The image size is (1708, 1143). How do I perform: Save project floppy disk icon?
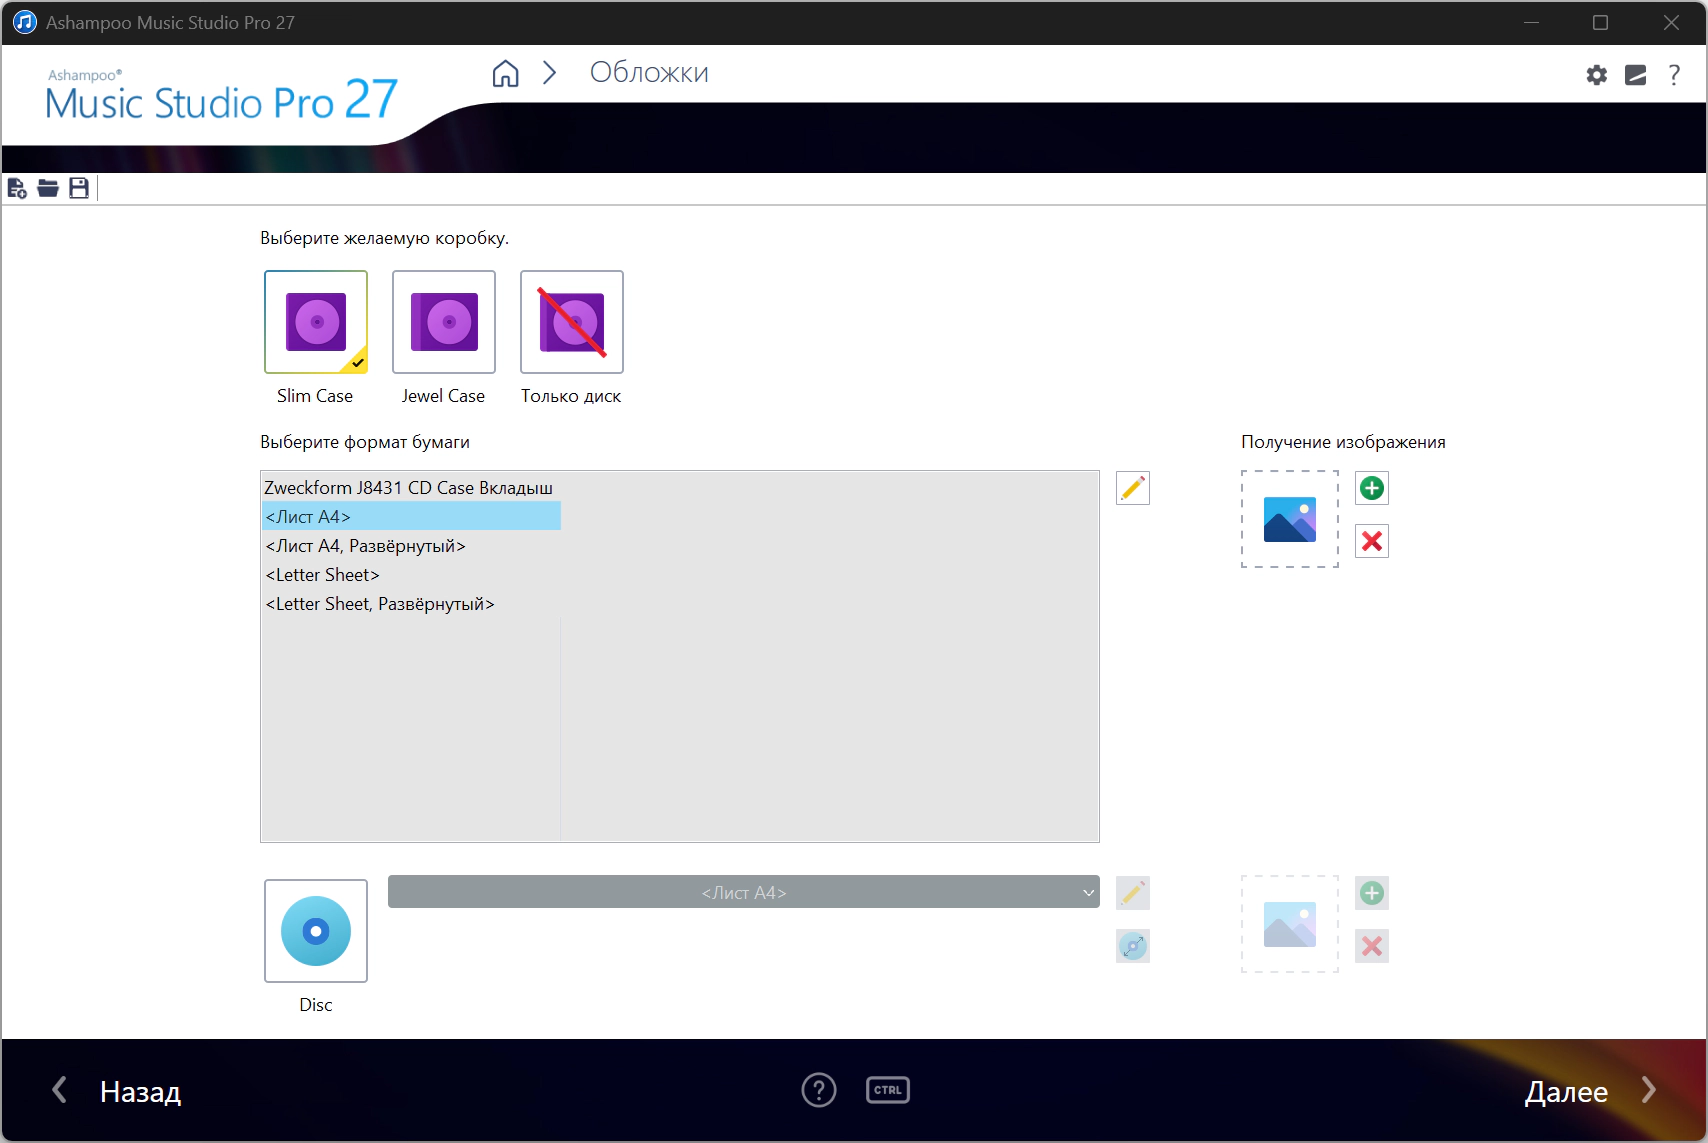point(79,188)
